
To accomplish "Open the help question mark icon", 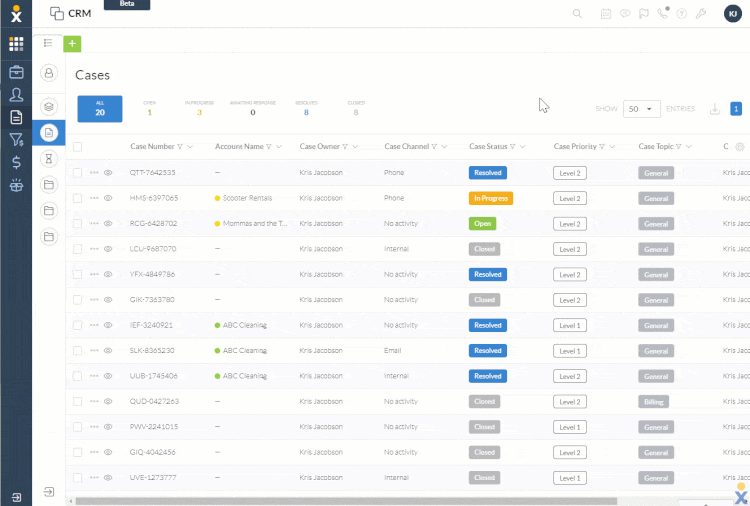I will click(x=682, y=14).
